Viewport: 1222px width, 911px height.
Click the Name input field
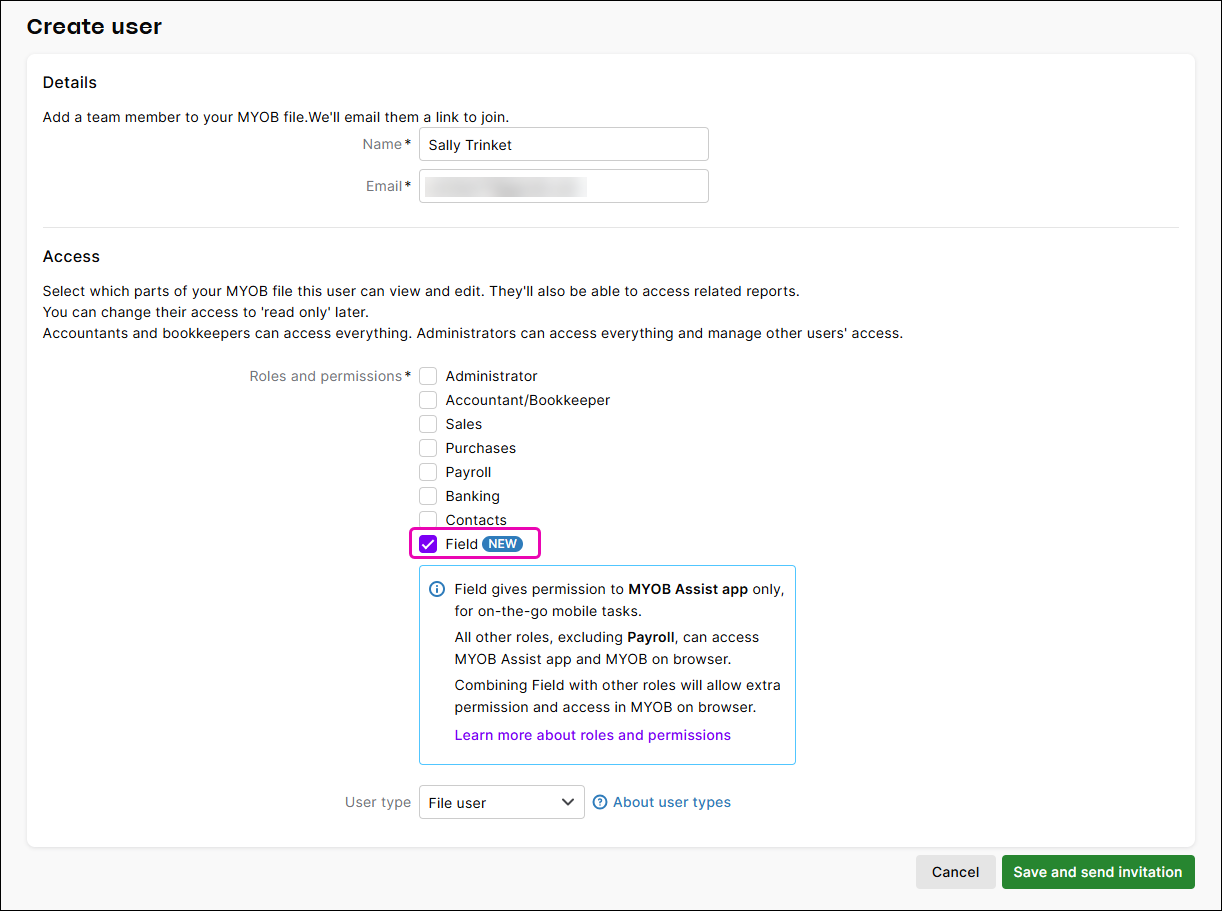click(x=564, y=144)
